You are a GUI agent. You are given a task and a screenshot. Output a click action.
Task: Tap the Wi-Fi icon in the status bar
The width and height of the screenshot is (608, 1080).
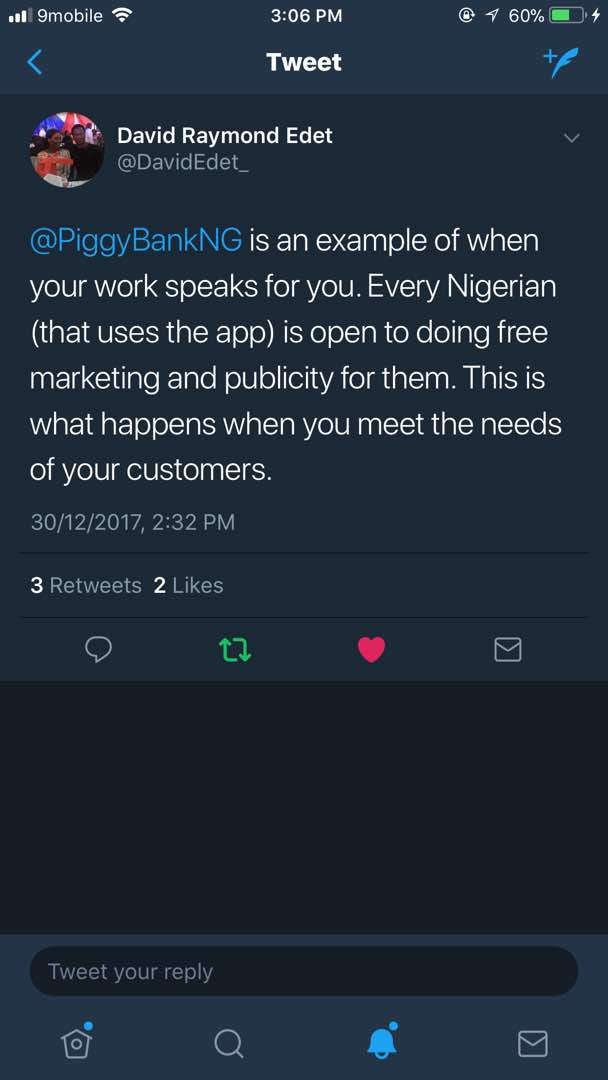click(122, 15)
